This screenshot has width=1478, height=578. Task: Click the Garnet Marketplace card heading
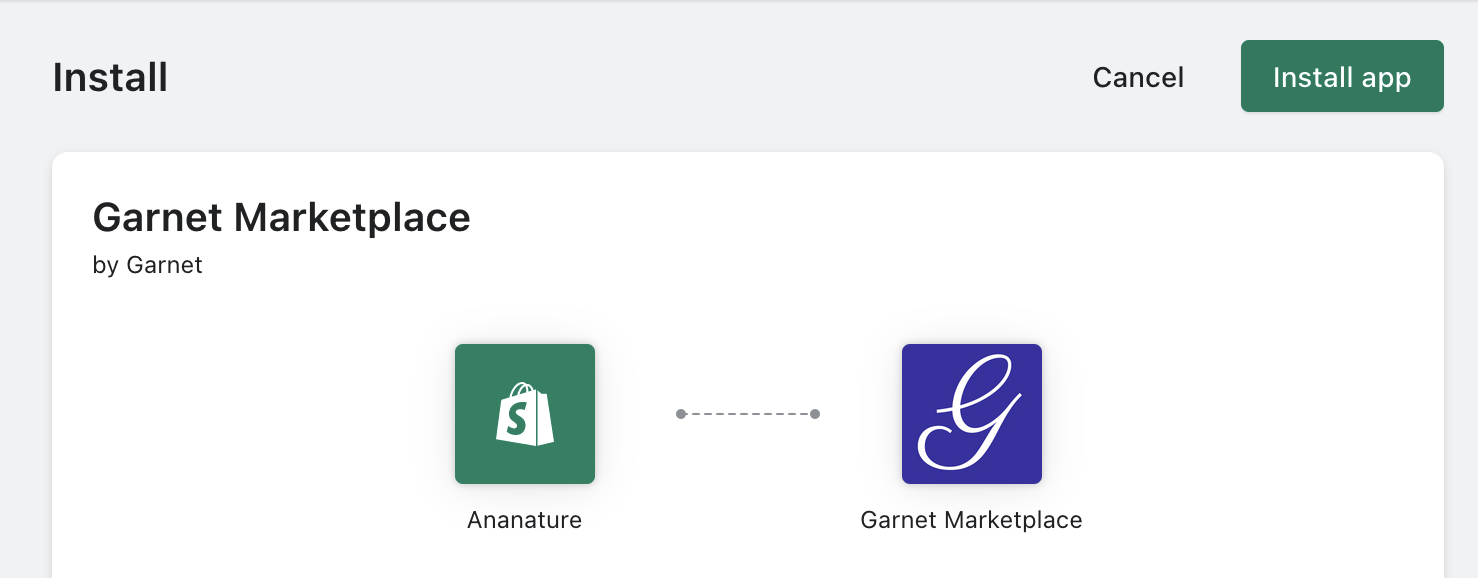pos(281,217)
